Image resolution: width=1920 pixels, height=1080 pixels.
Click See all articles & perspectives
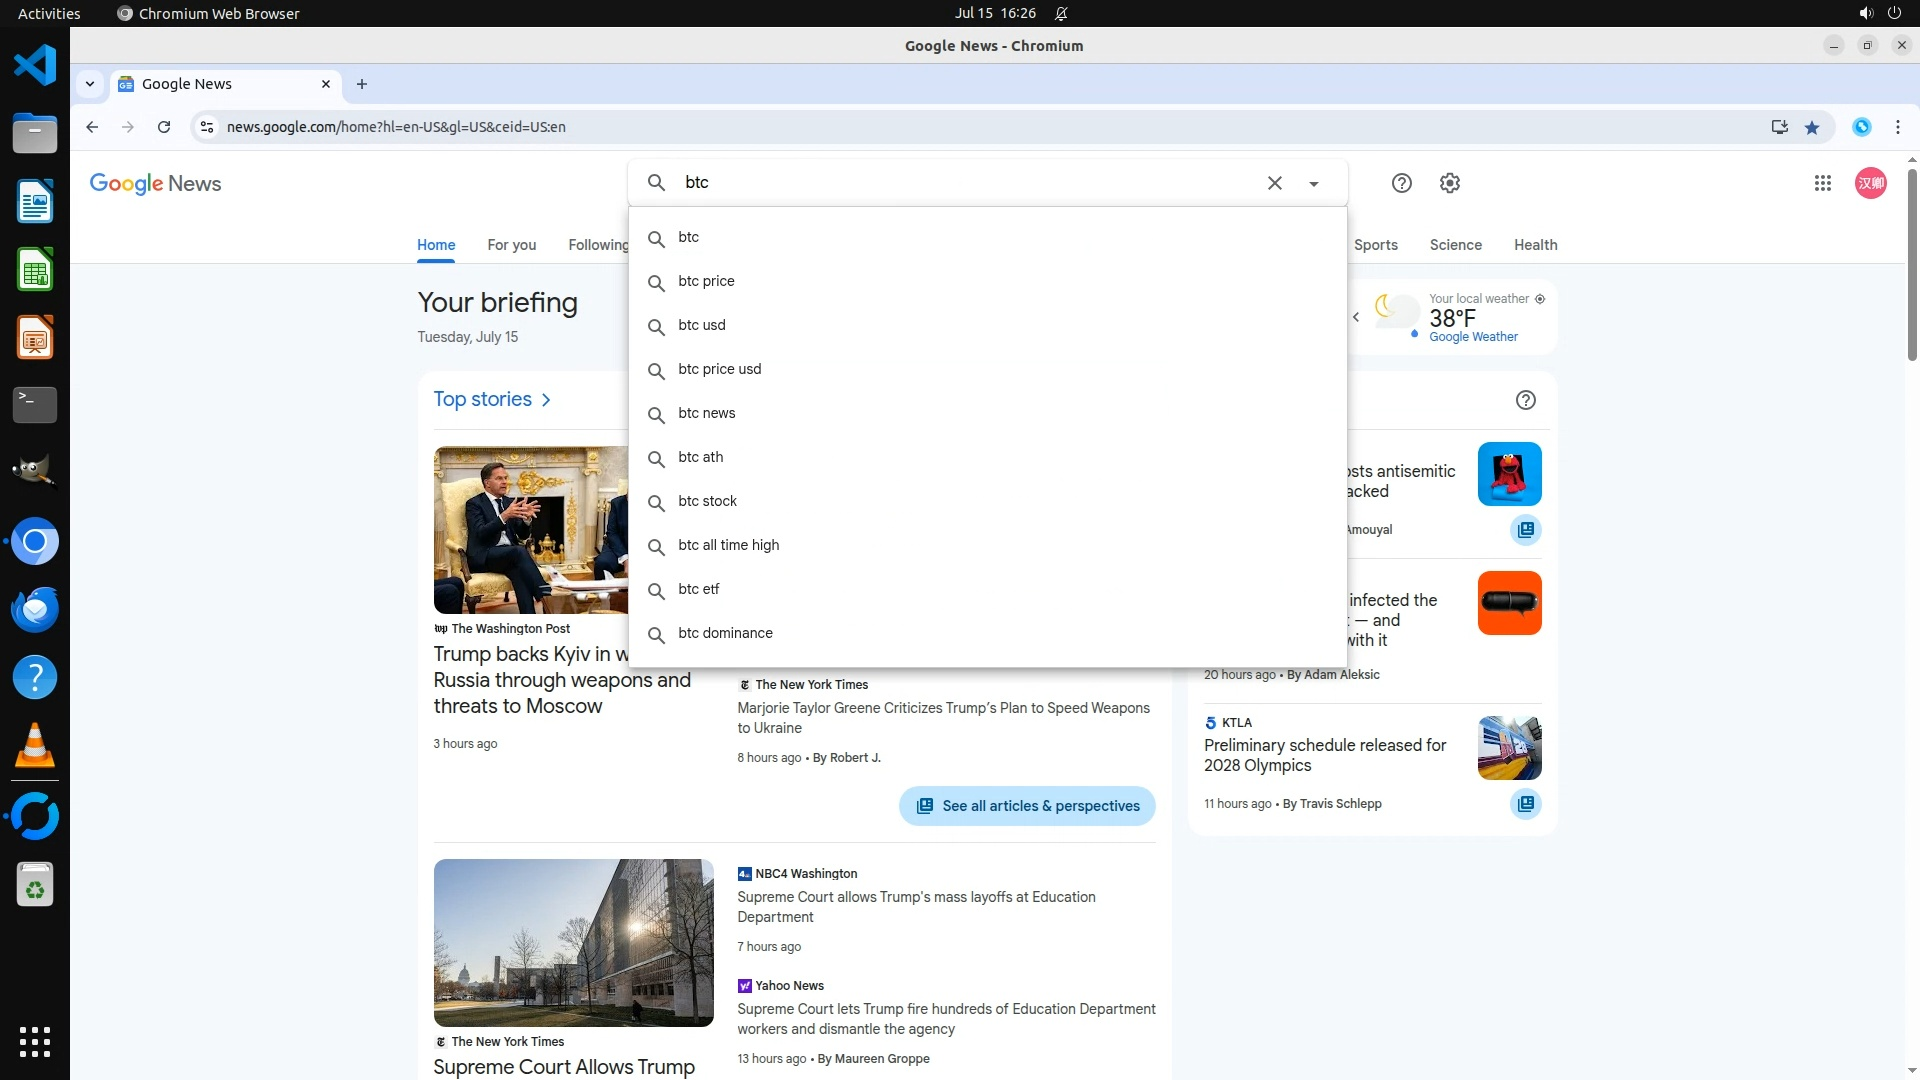1027,806
